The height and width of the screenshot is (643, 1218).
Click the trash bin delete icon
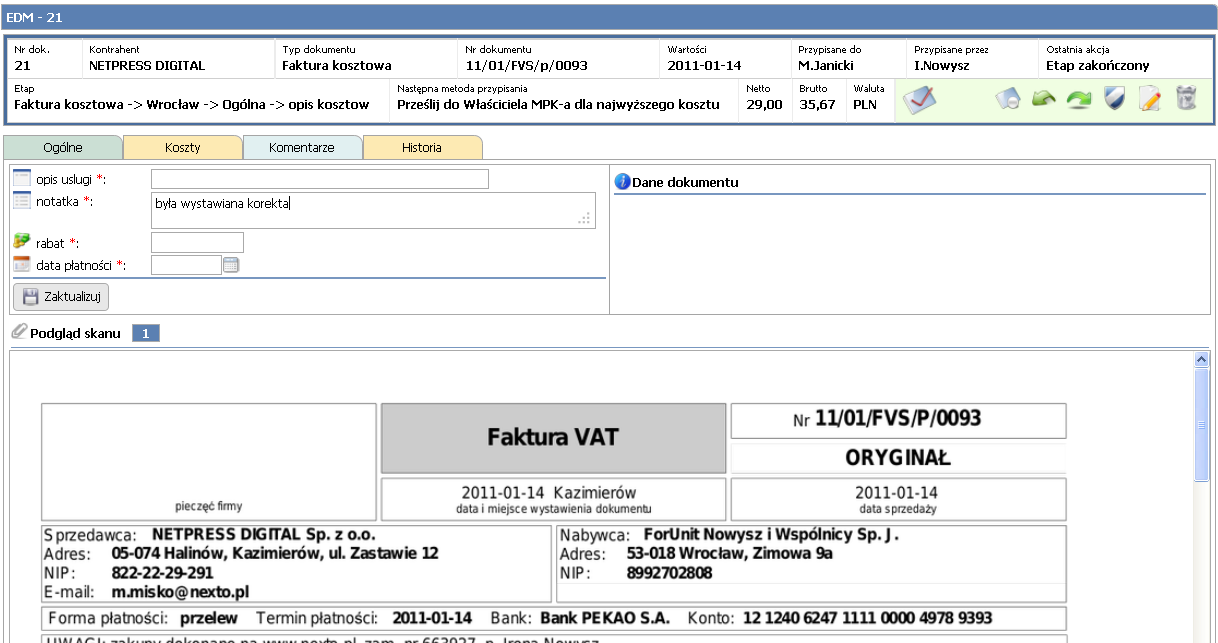point(1185,98)
